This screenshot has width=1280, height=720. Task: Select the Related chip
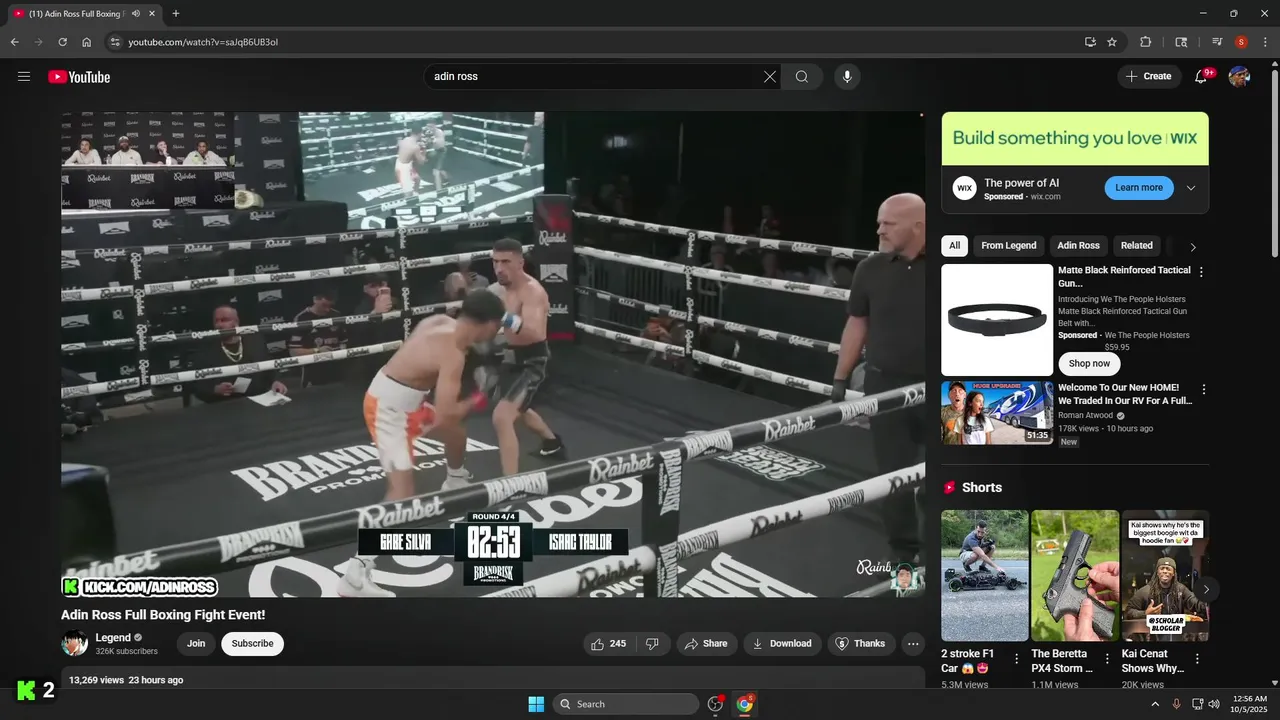1137,246
